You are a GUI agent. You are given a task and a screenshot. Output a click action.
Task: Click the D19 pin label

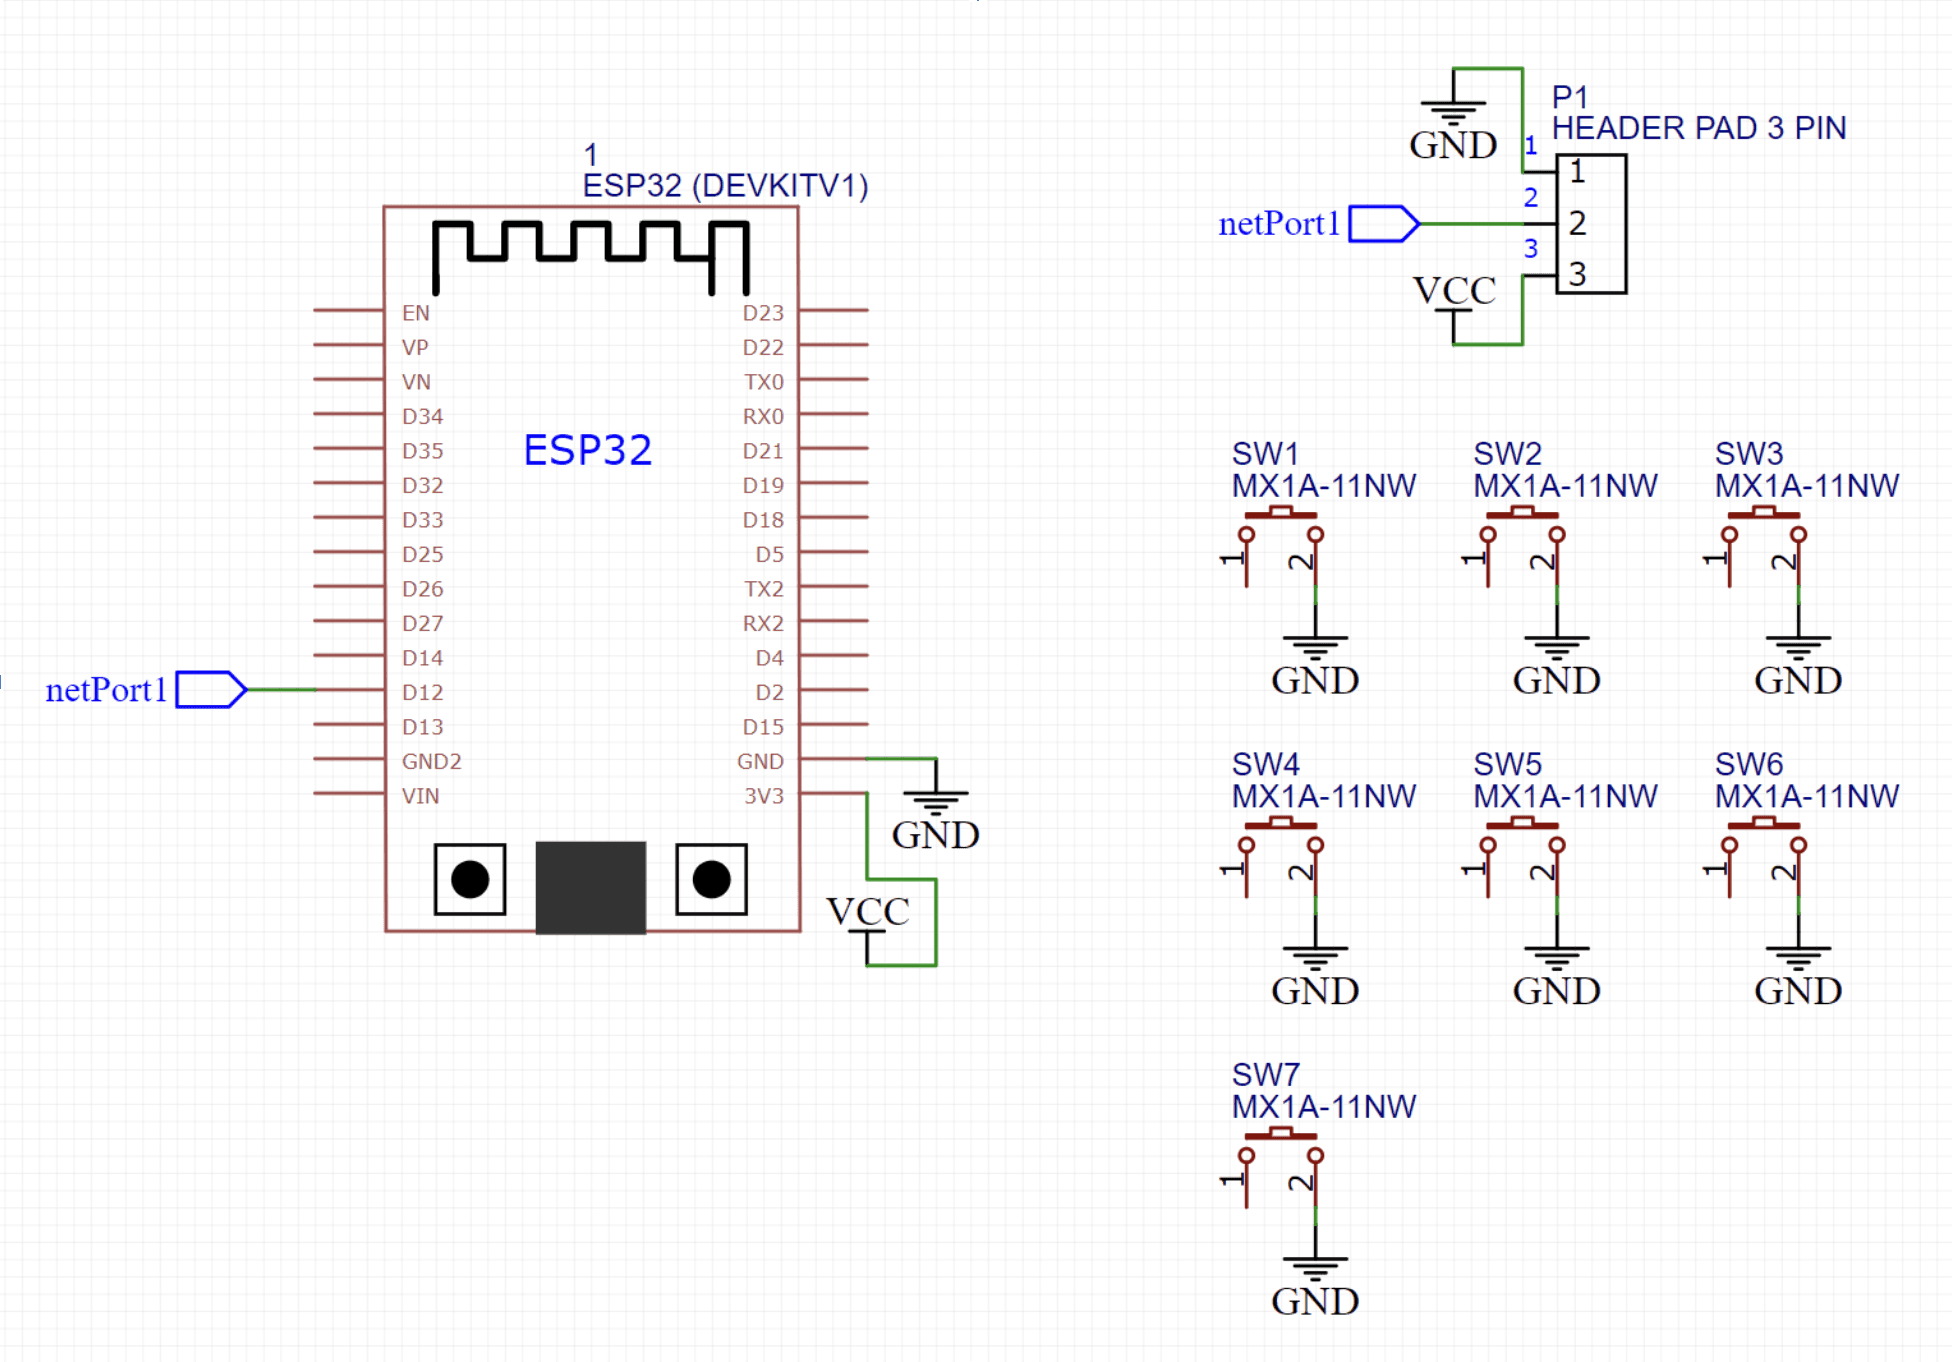point(763,486)
